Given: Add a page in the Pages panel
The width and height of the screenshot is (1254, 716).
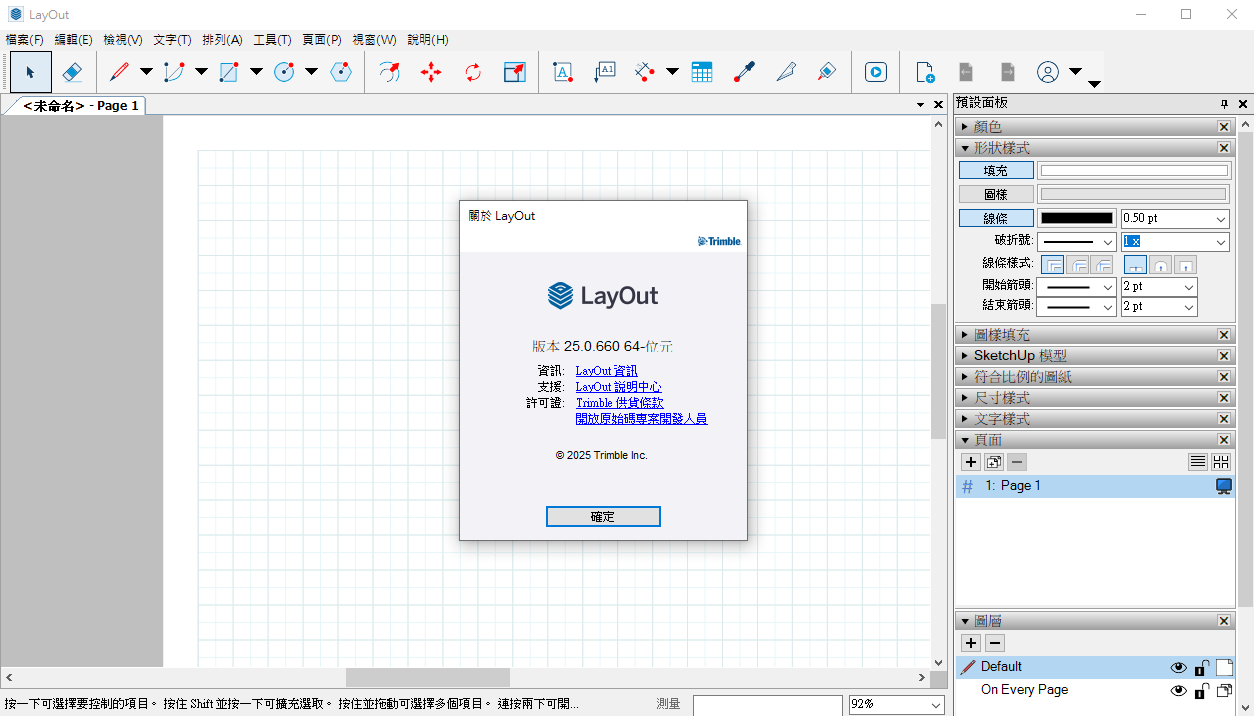Looking at the screenshot, I should pos(970,462).
